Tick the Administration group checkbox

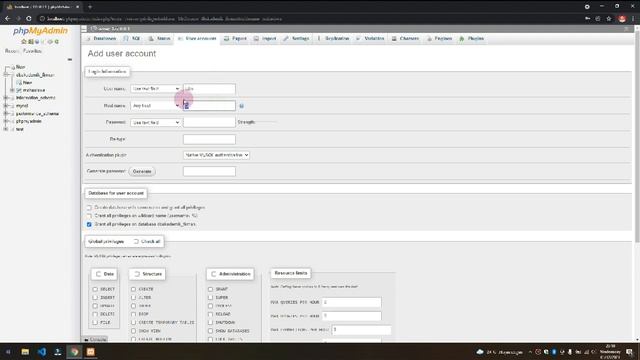coord(213,274)
